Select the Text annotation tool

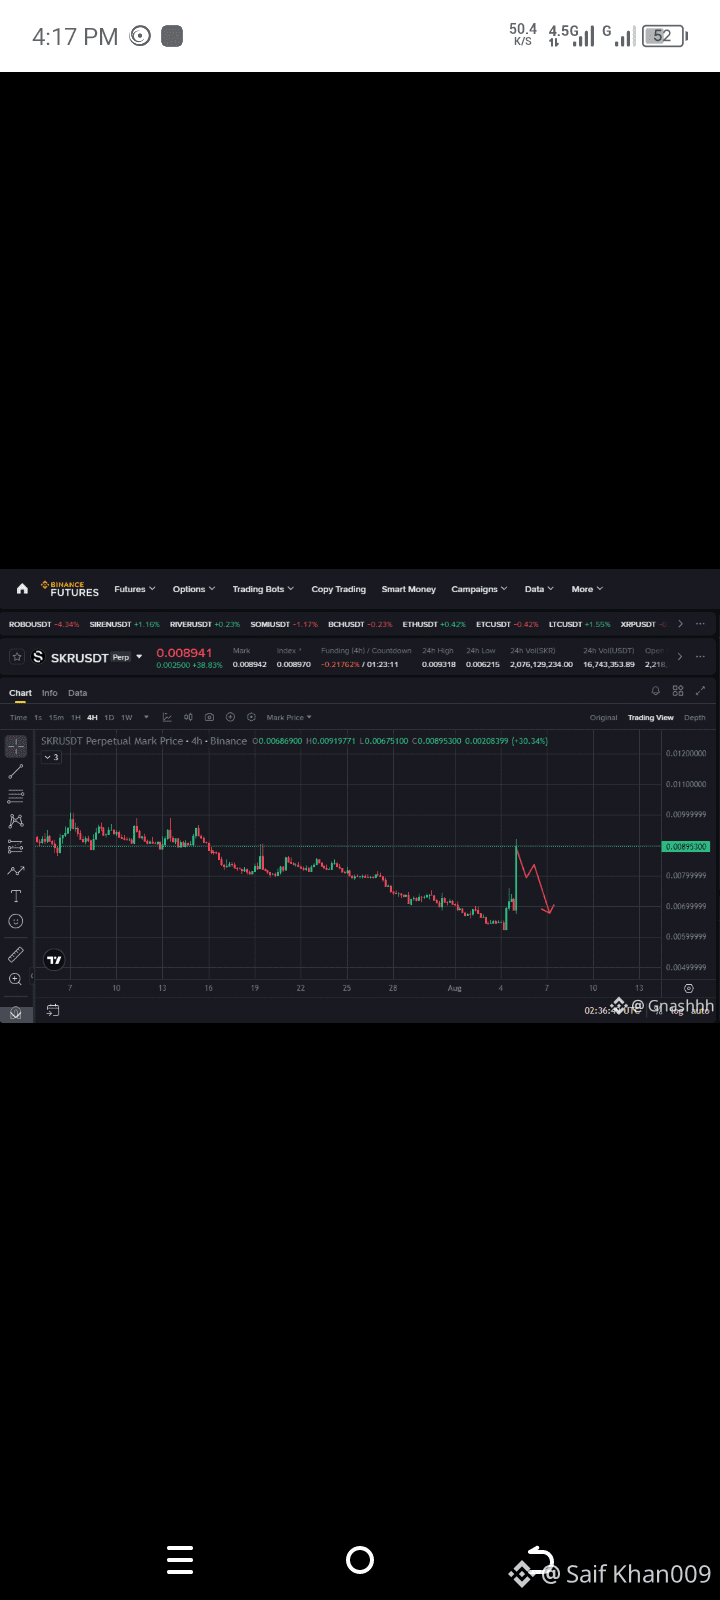(16, 896)
